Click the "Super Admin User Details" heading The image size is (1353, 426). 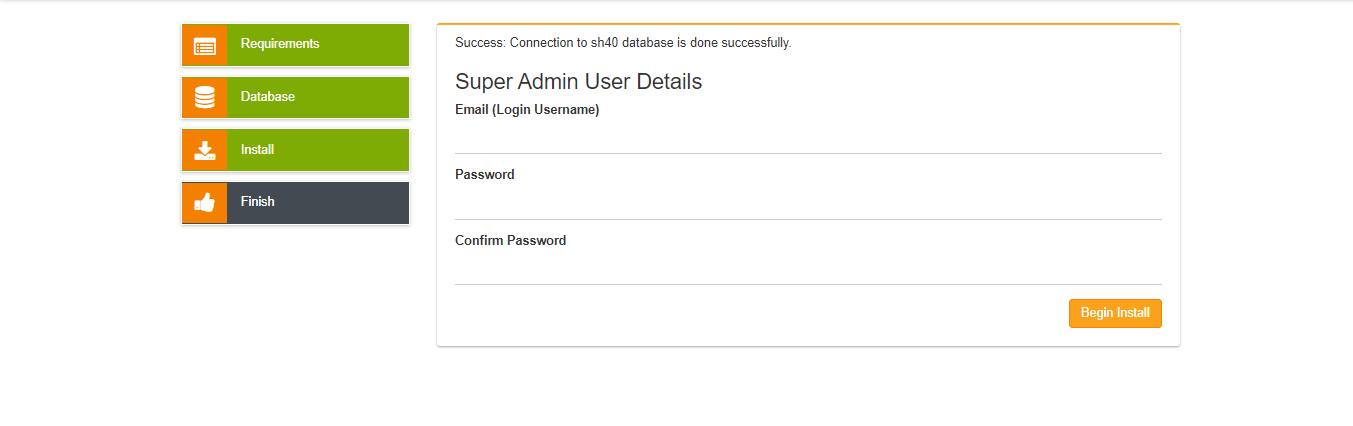578,82
